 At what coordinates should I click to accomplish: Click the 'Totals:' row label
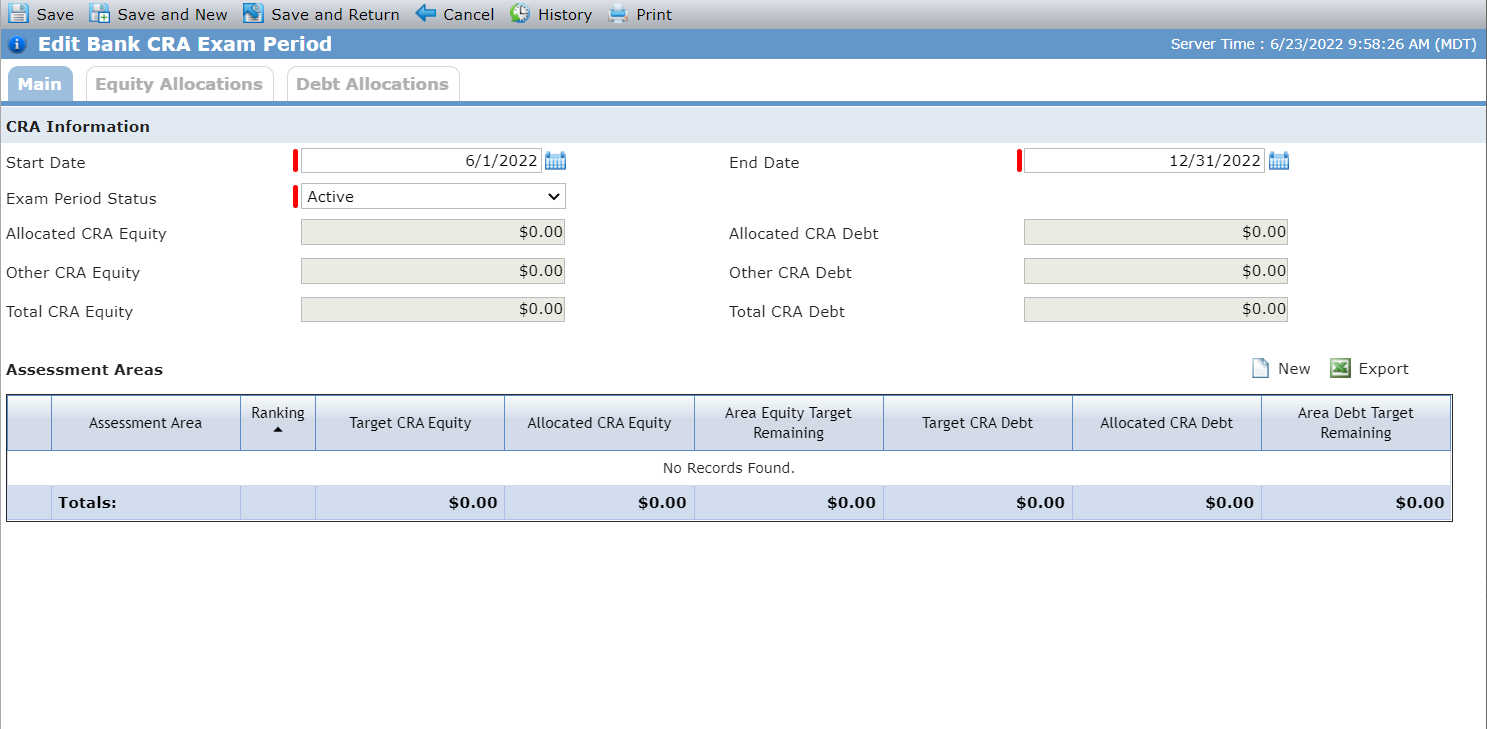(x=88, y=503)
